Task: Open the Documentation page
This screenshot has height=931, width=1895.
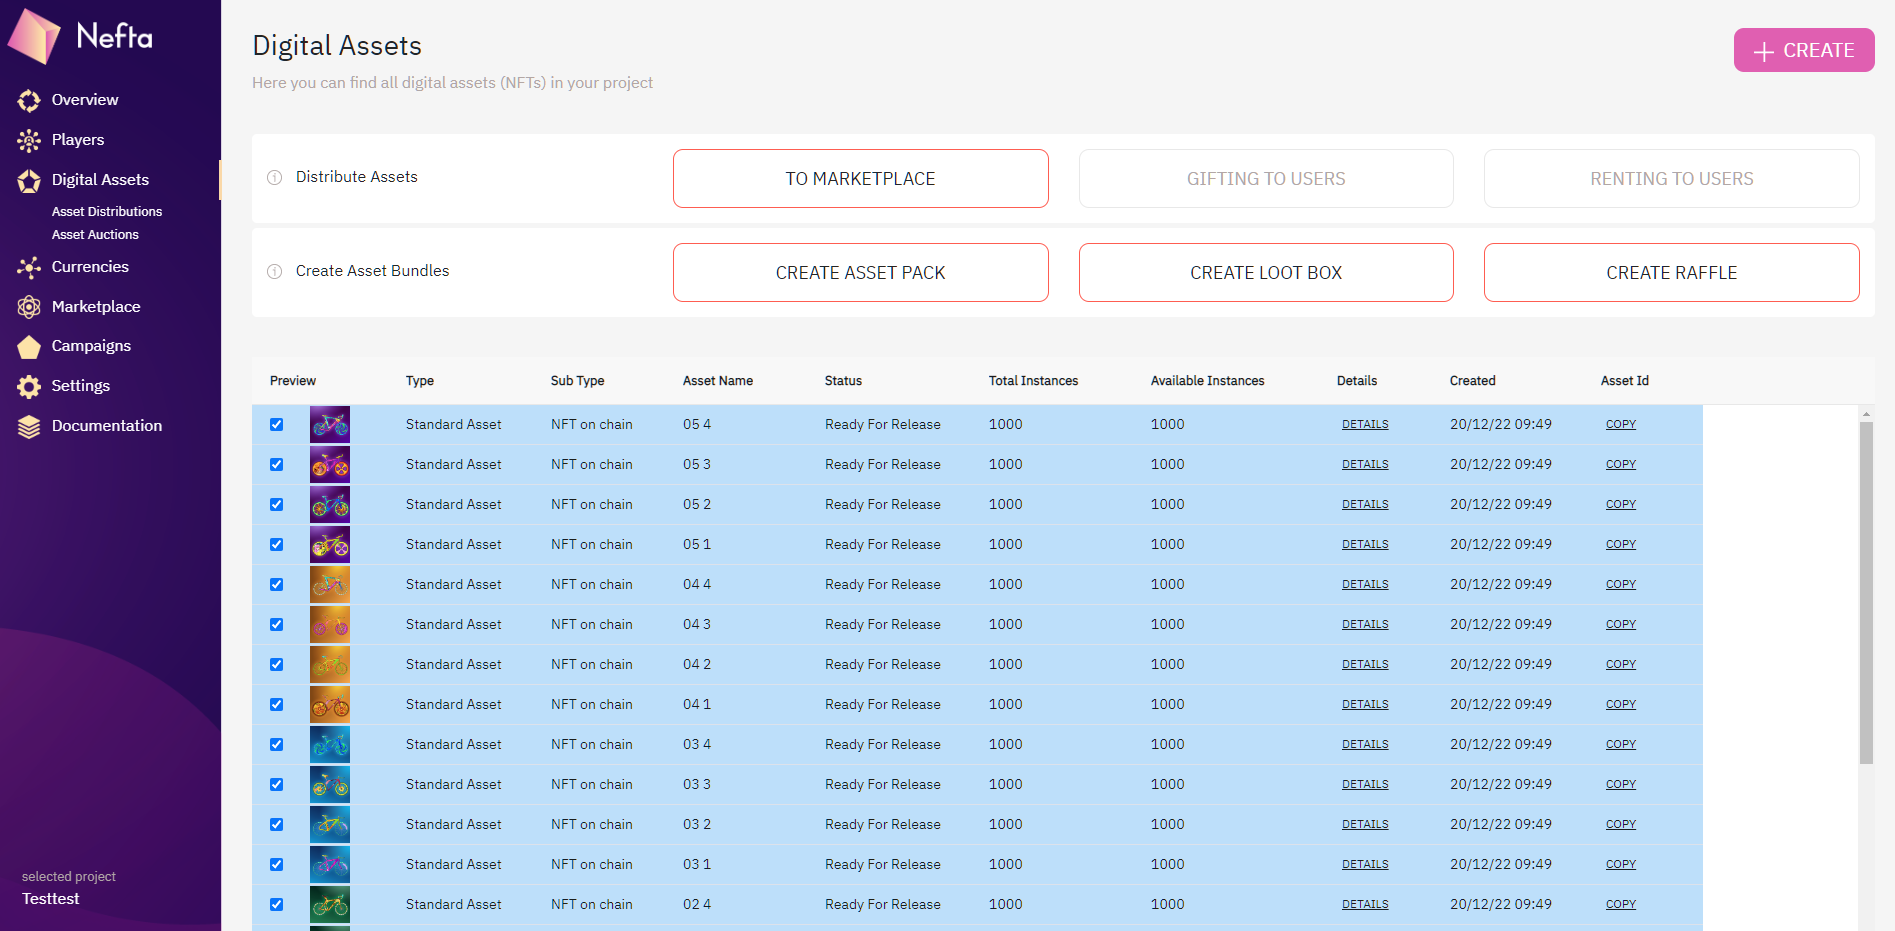Action: coord(107,426)
